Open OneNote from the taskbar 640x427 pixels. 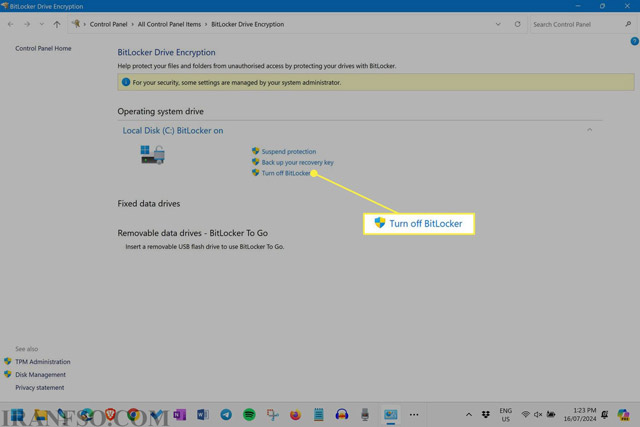180,415
